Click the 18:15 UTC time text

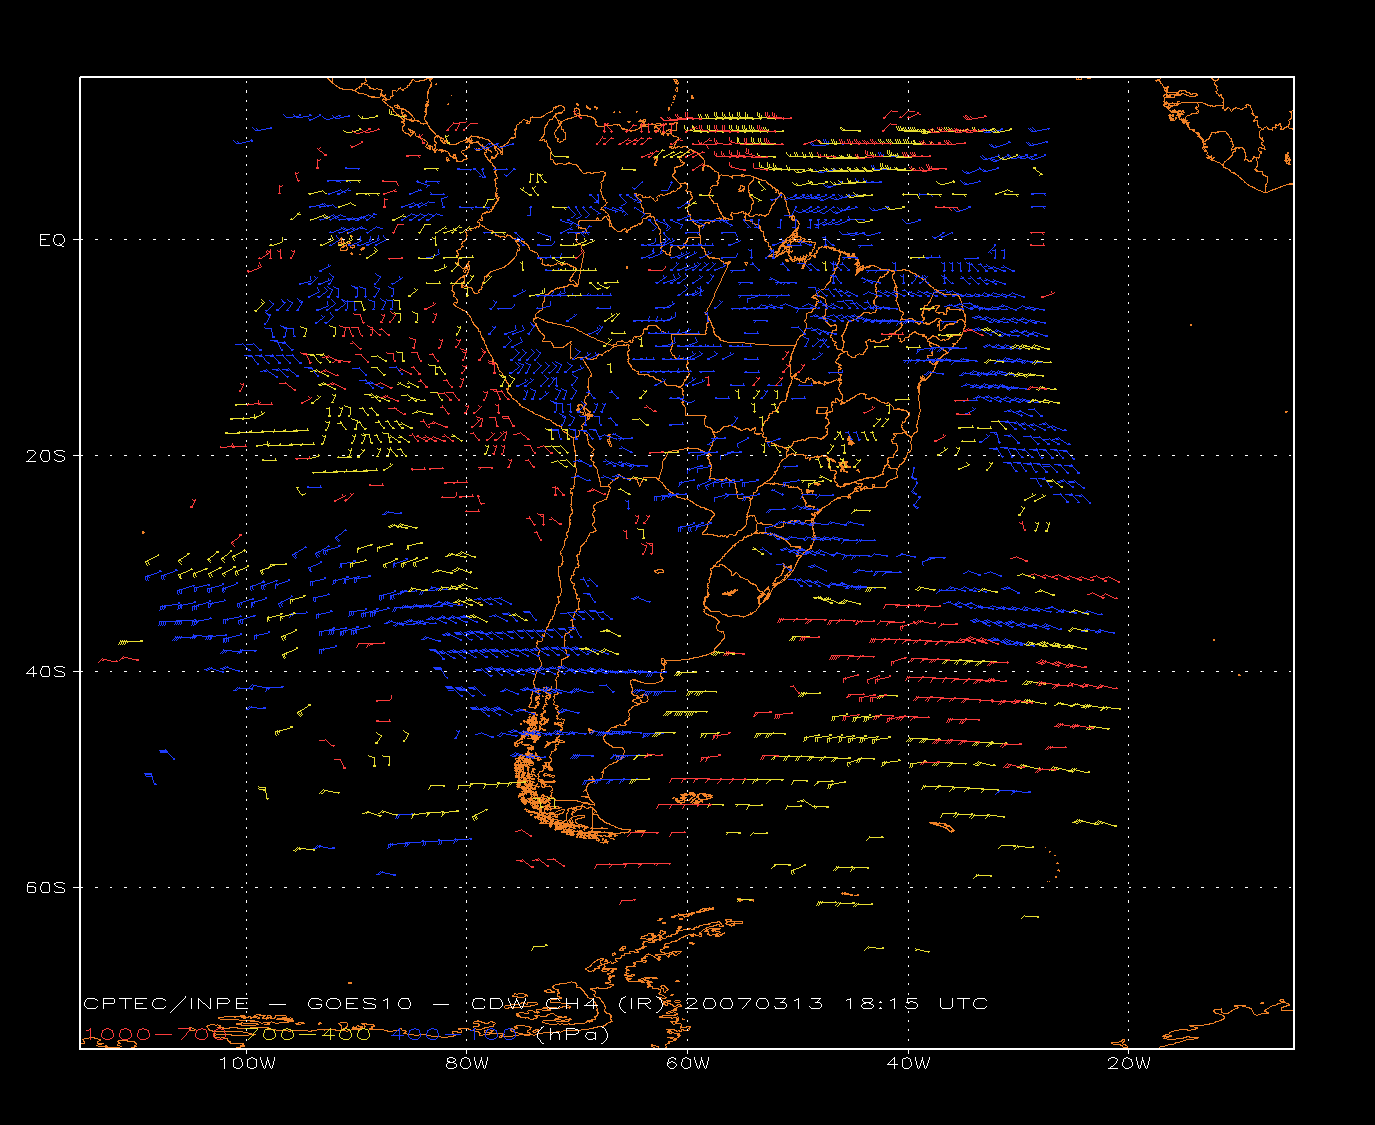pos(916,1004)
